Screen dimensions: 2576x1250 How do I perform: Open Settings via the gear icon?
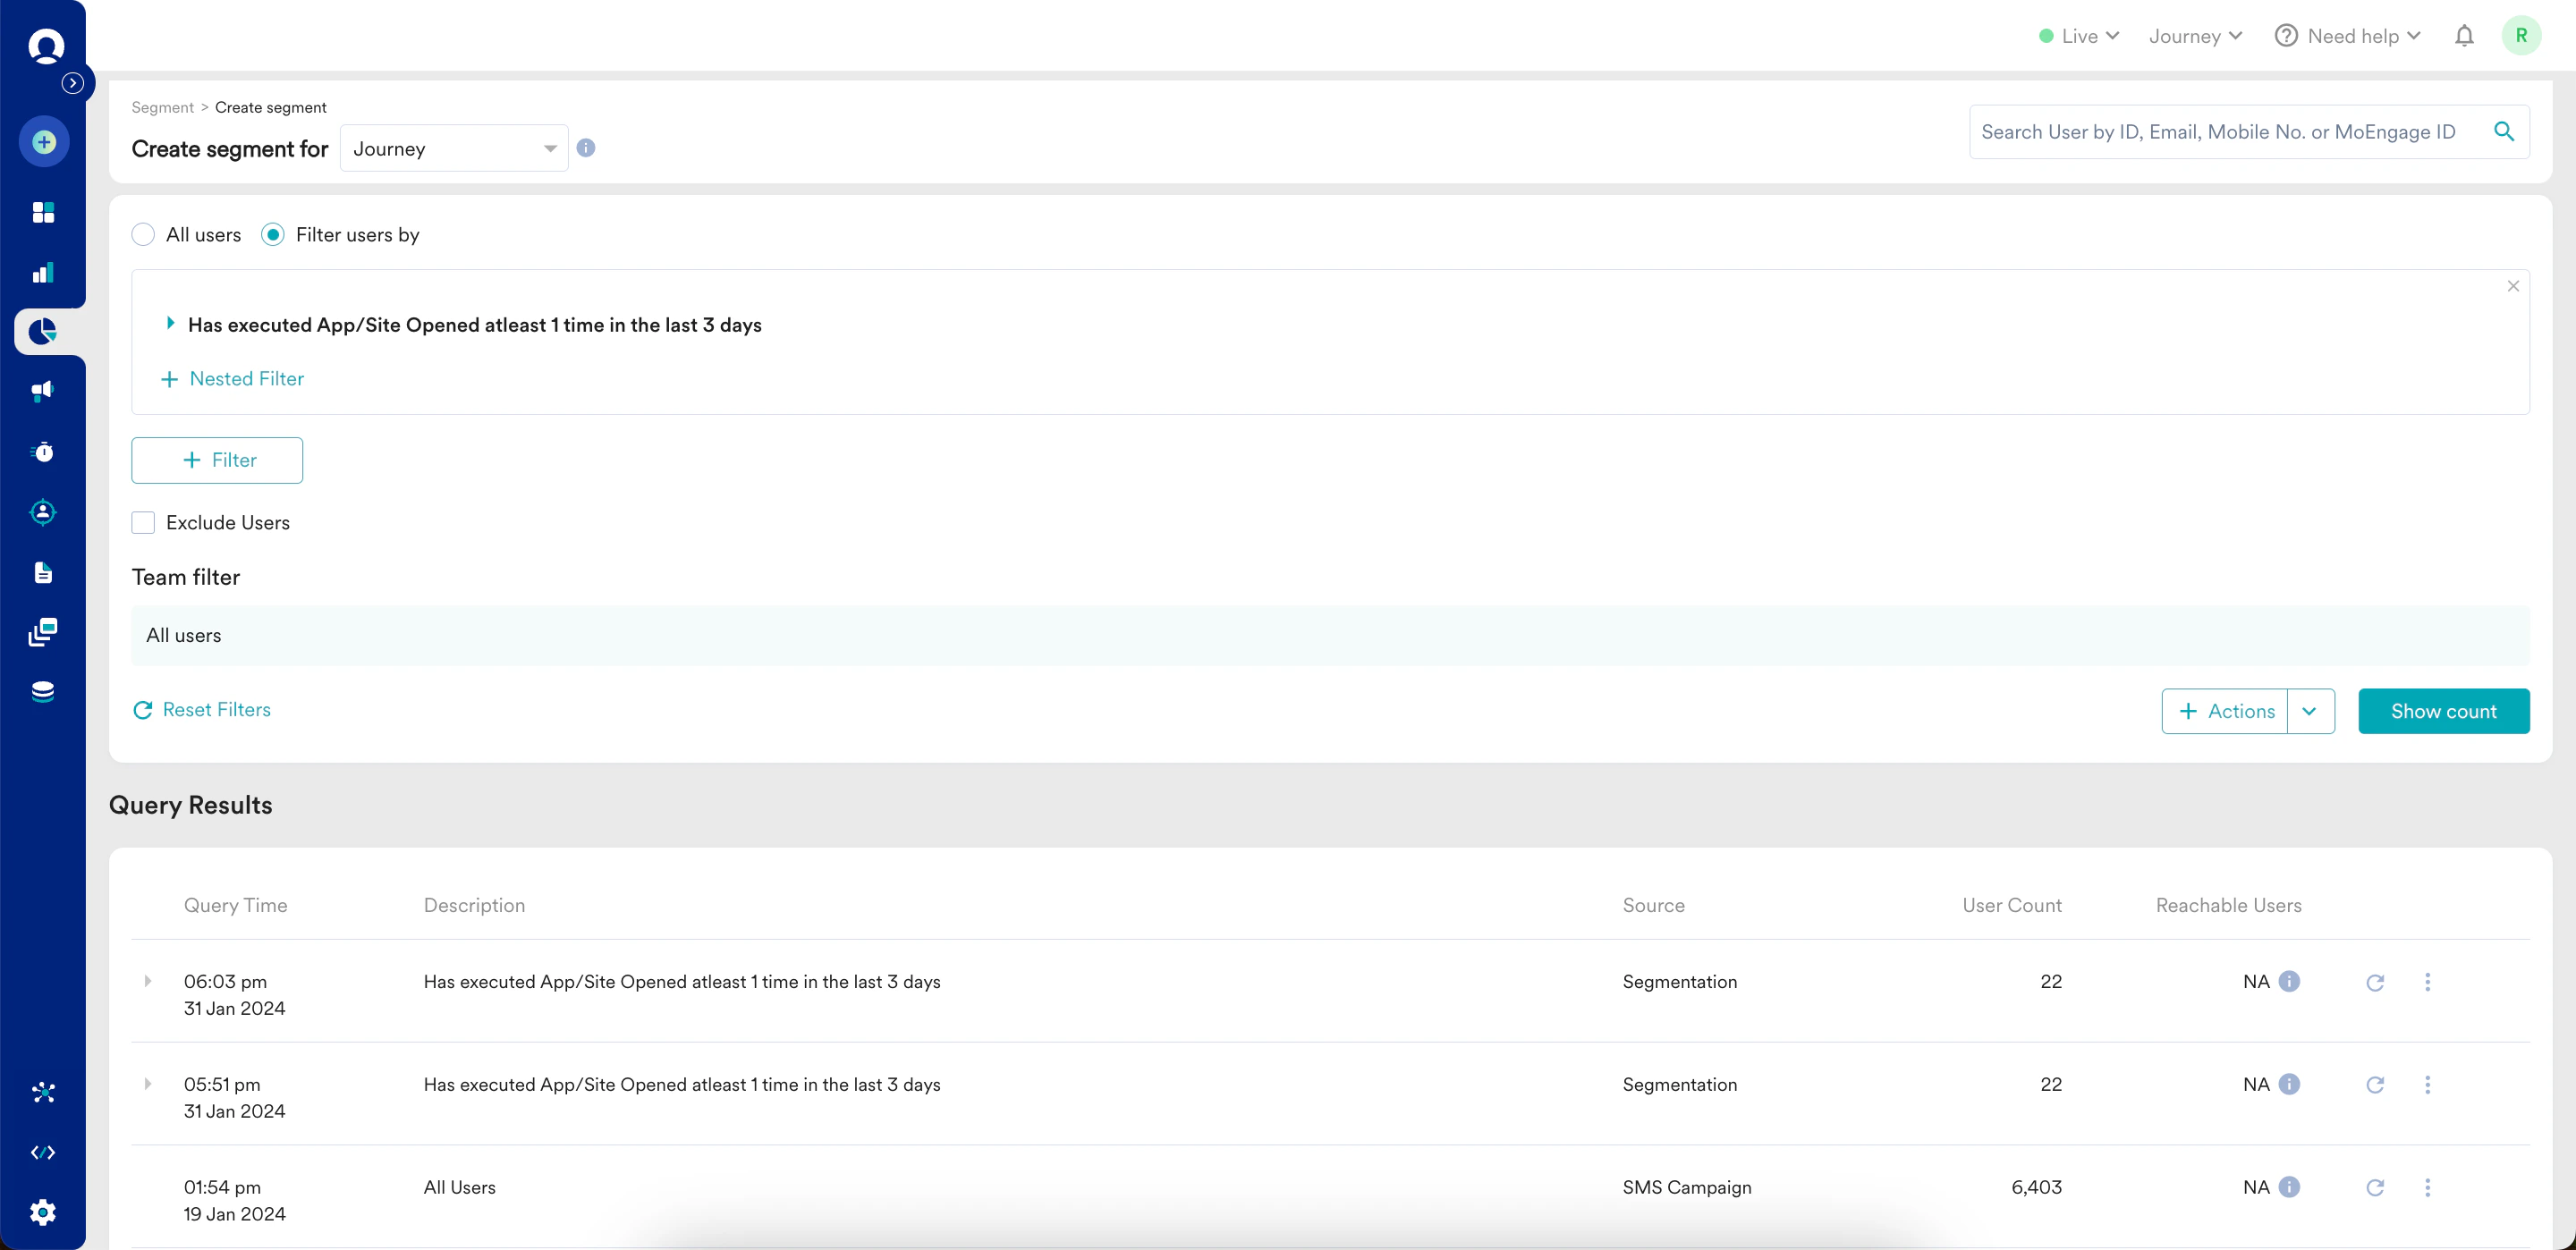[43, 1212]
